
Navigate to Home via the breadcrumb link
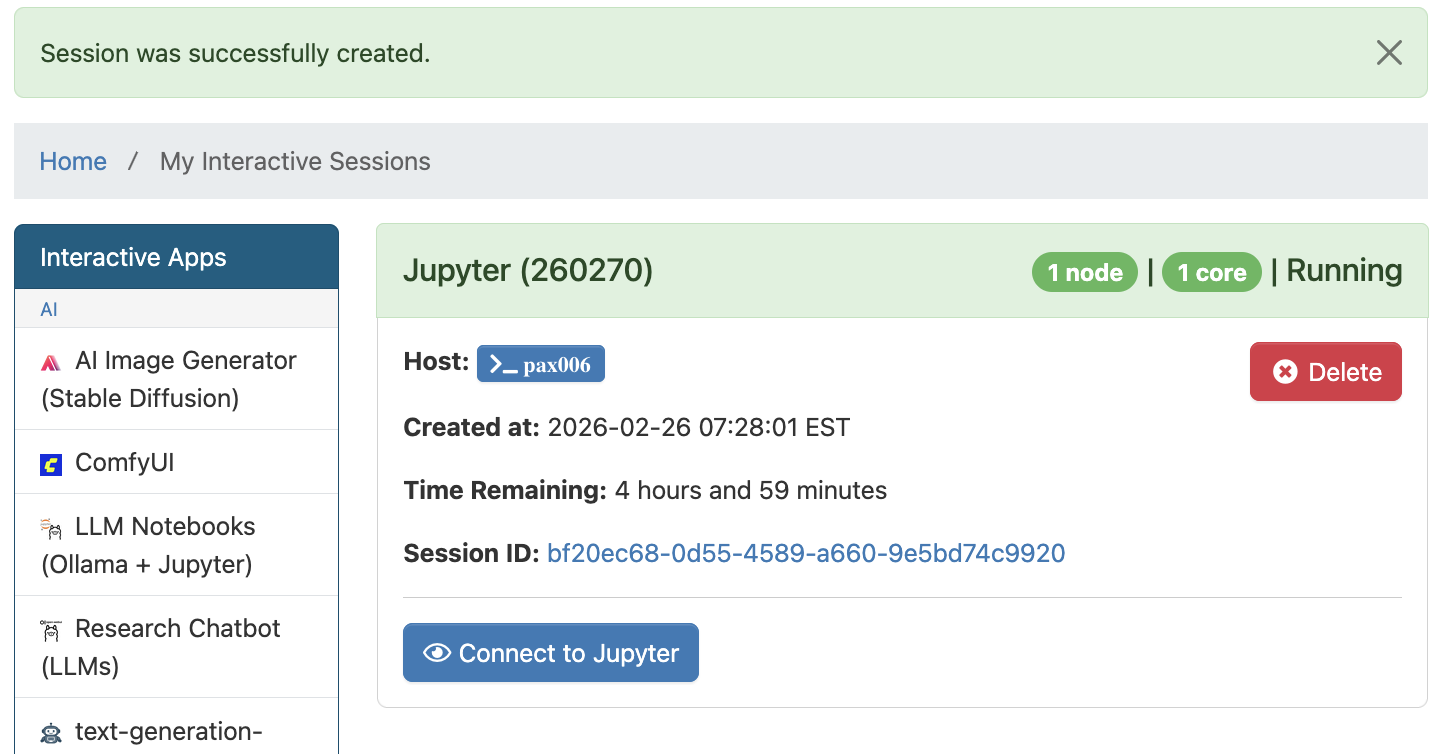[x=73, y=161]
